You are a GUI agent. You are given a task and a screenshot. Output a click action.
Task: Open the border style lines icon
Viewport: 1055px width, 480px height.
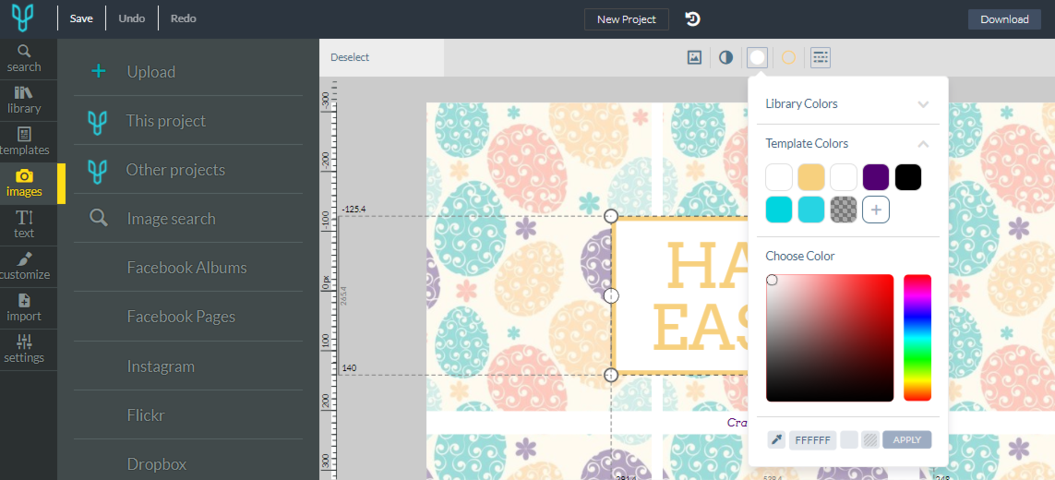[820, 58]
